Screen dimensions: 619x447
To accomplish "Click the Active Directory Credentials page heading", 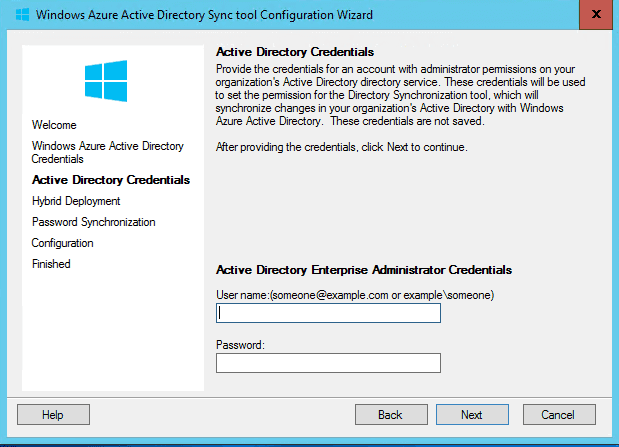I will pyautogui.click(x=295, y=52).
